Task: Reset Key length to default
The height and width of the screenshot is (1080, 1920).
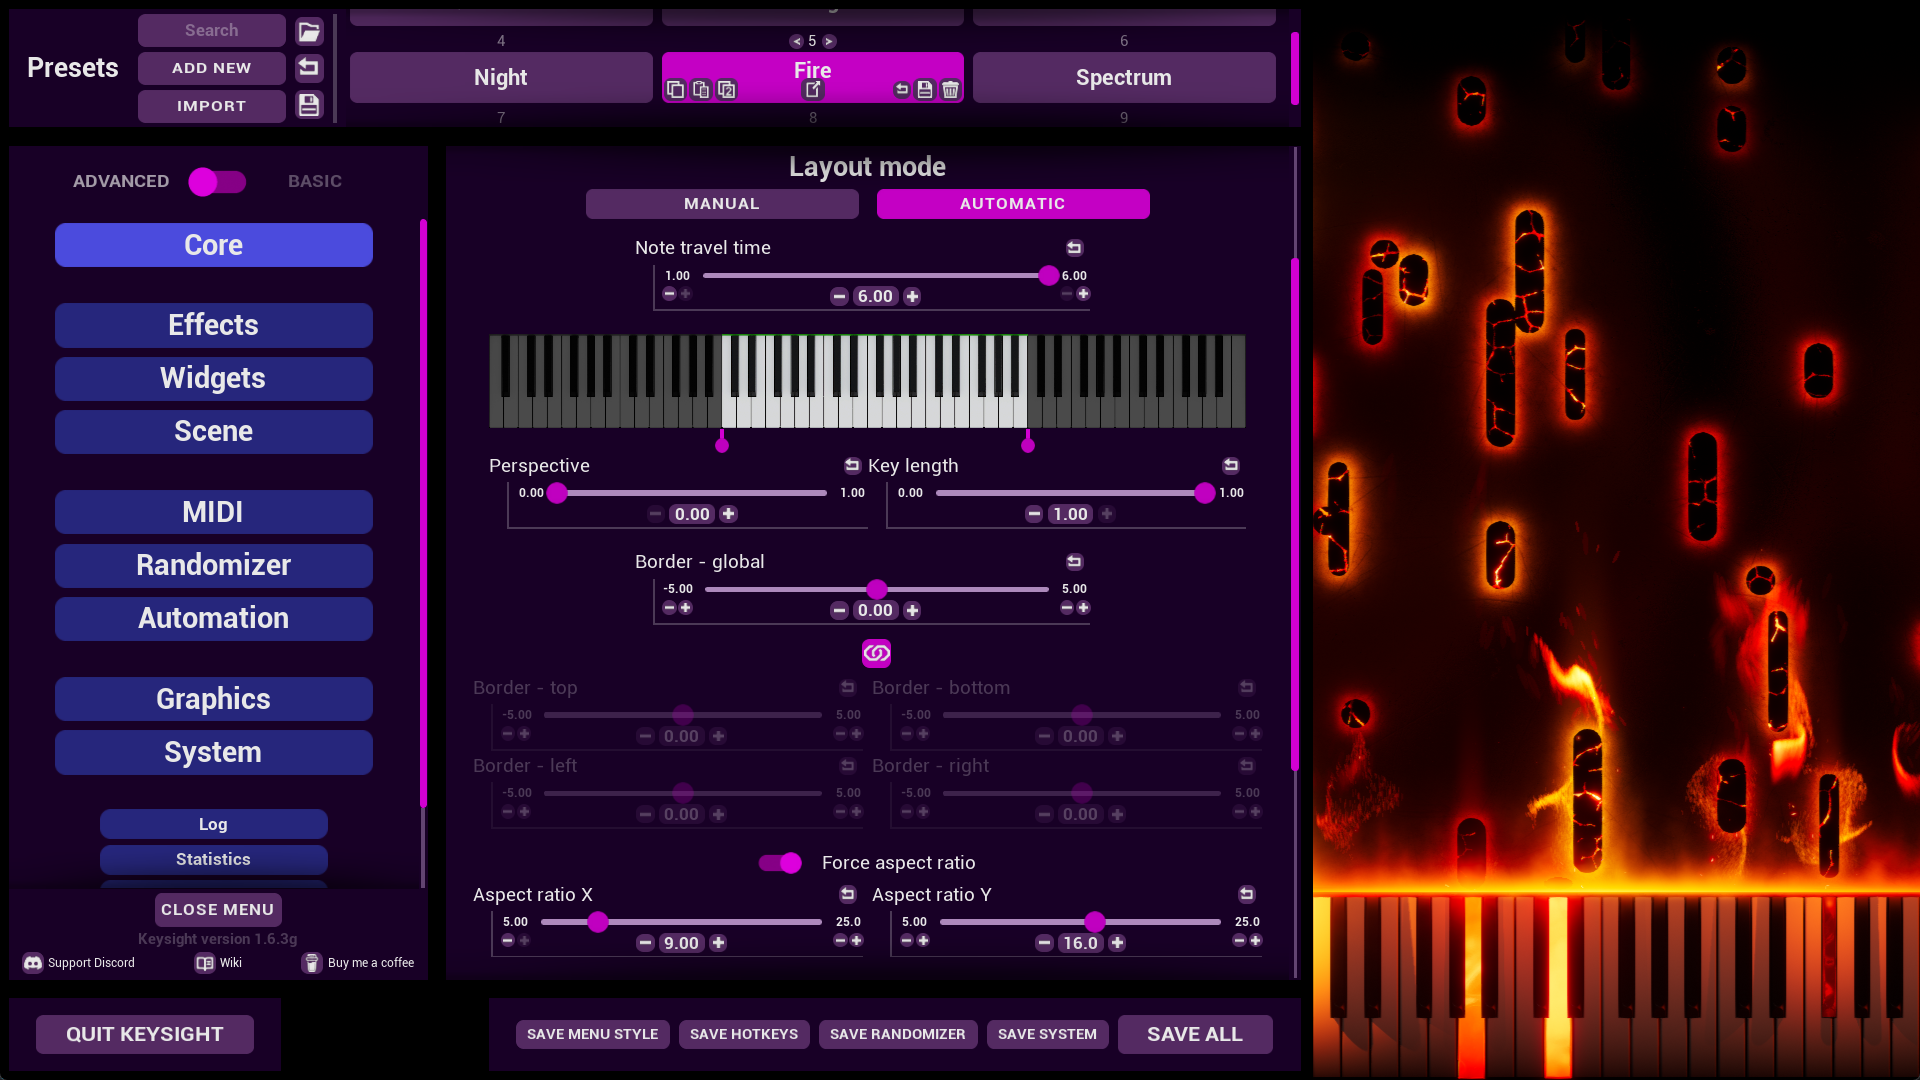Action: pyautogui.click(x=1231, y=465)
